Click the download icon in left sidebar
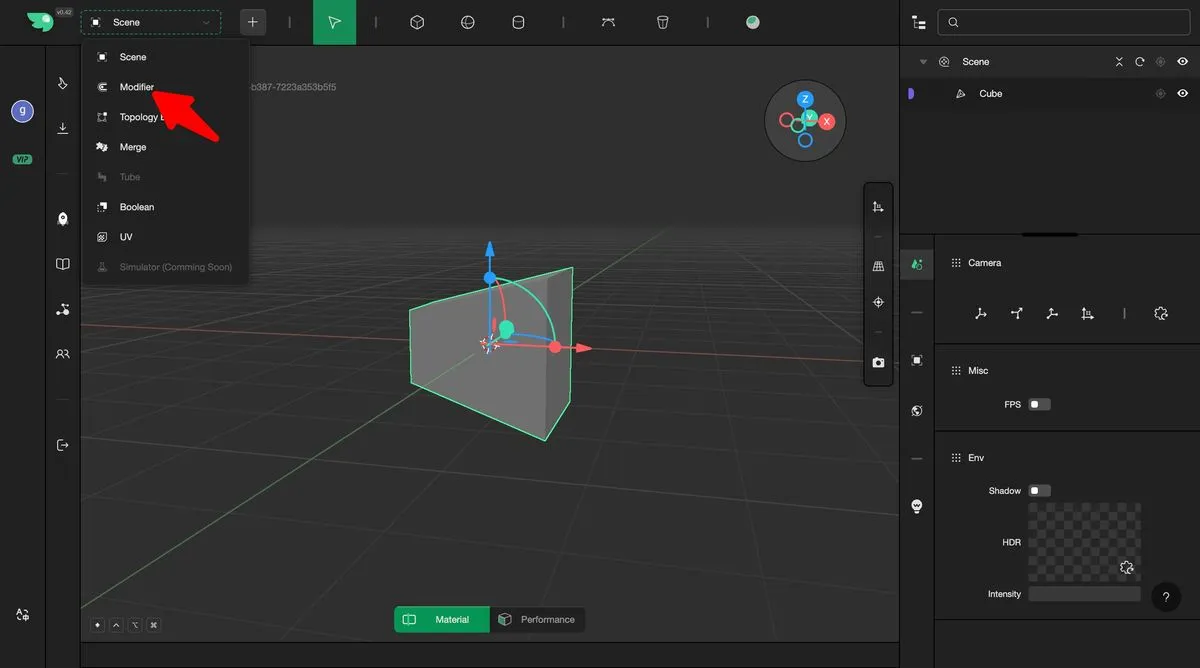This screenshot has height=668, width=1200. tap(63, 128)
